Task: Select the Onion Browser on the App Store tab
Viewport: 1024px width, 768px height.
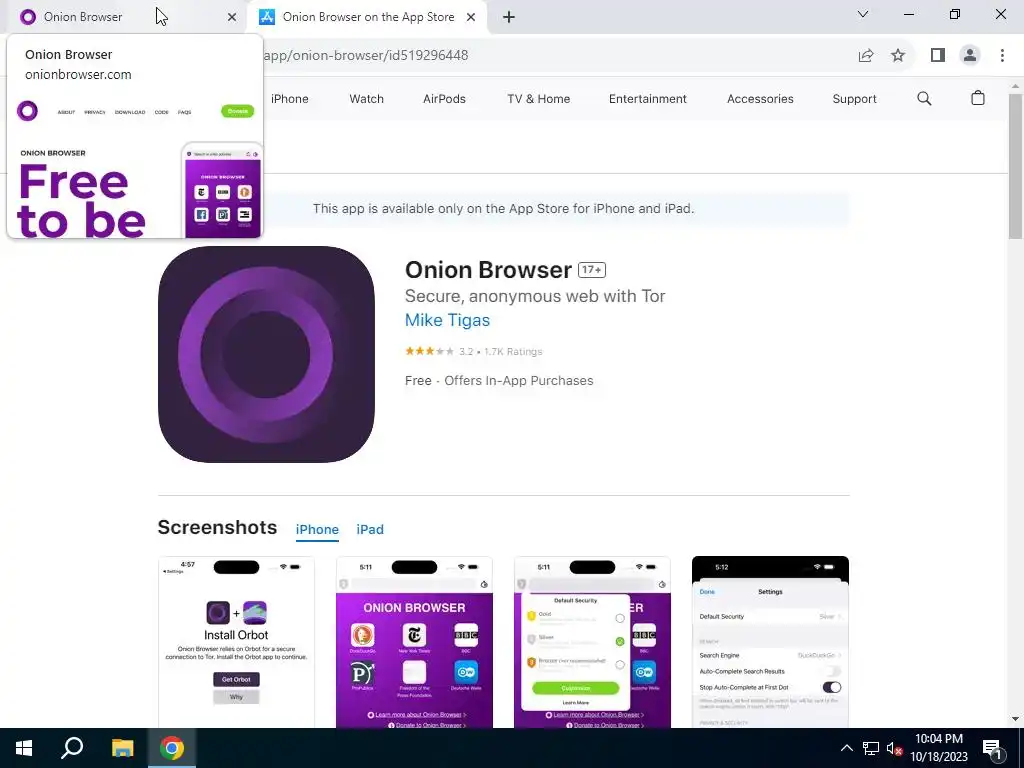Action: tap(366, 17)
